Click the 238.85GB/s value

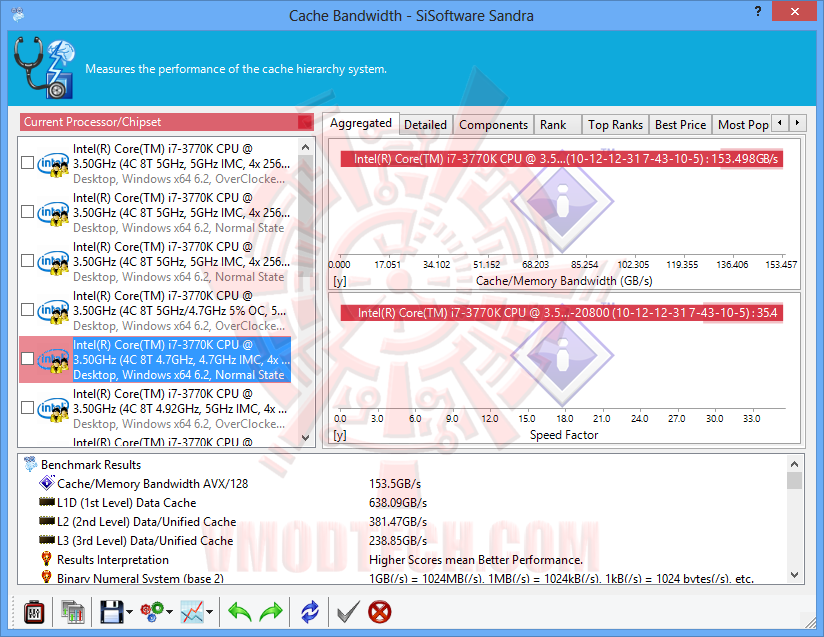(398, 541)
